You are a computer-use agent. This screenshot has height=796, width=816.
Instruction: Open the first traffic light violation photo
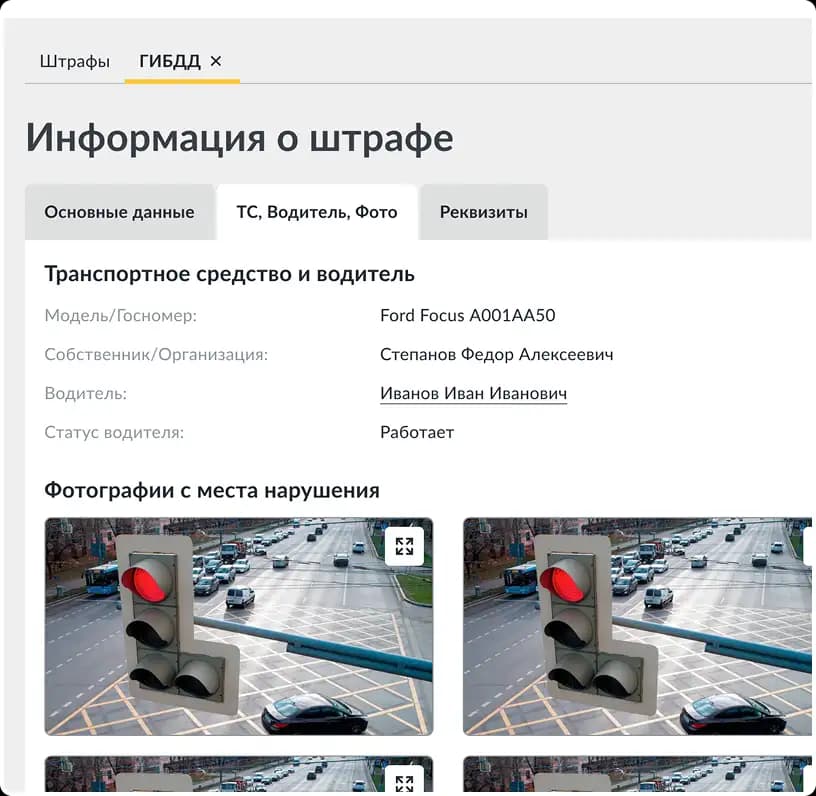pyautogui.click(x=239, y=626)
